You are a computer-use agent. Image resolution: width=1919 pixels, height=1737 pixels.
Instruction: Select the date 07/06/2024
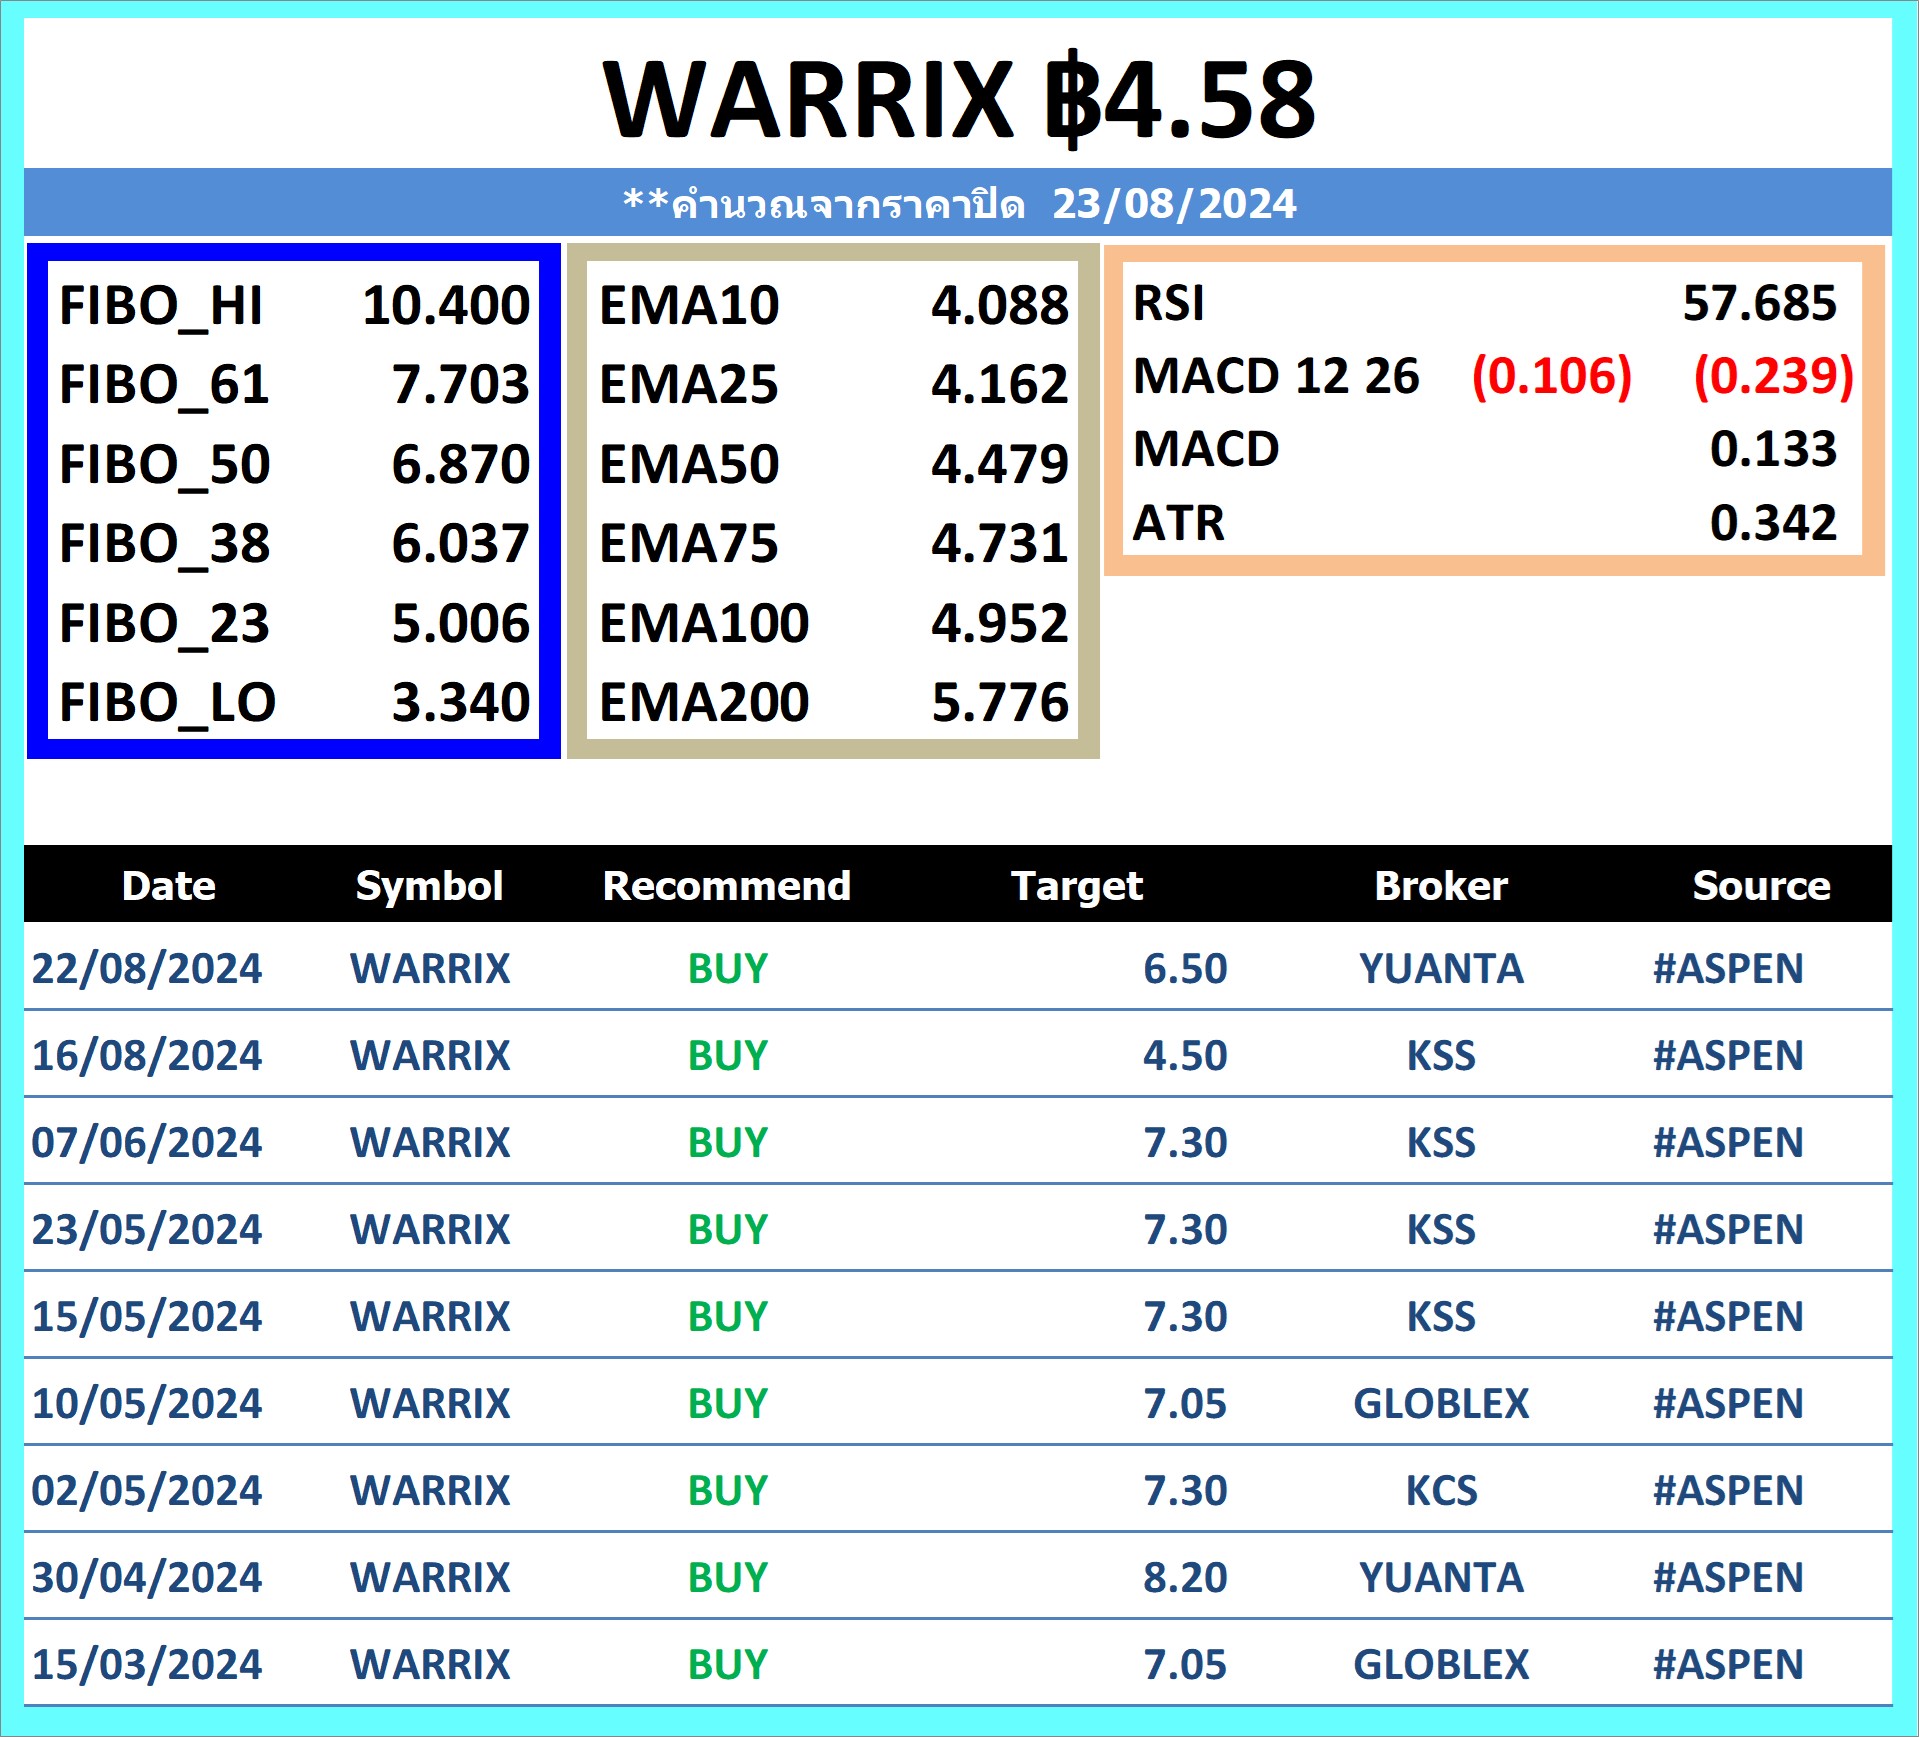147,1143
